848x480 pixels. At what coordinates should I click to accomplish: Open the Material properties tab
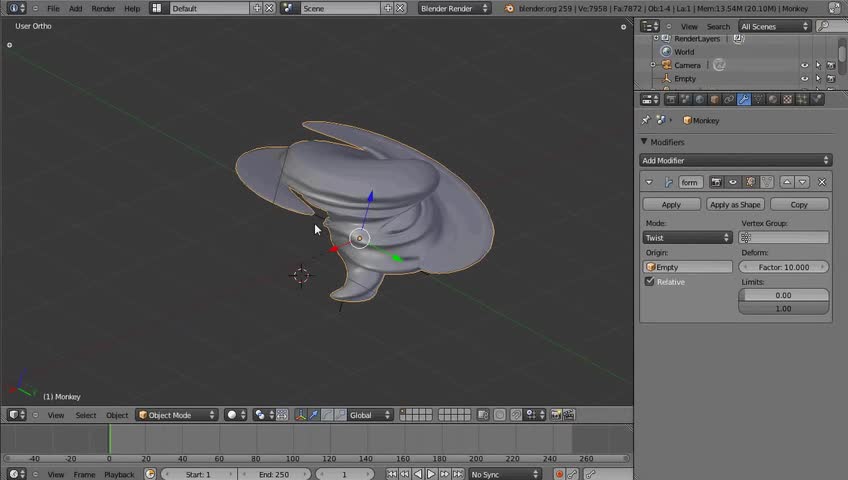coord(773,99)
